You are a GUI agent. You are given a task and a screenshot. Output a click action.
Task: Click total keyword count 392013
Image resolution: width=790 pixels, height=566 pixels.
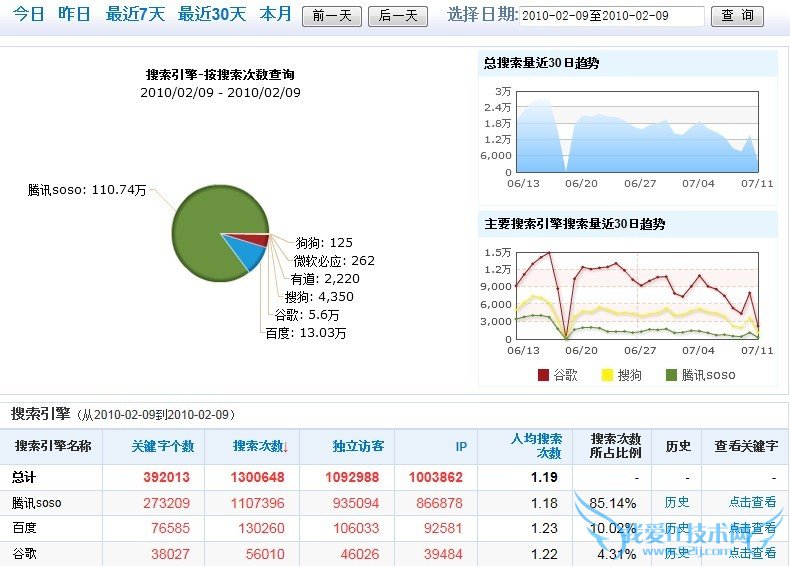tap(166, 477)
